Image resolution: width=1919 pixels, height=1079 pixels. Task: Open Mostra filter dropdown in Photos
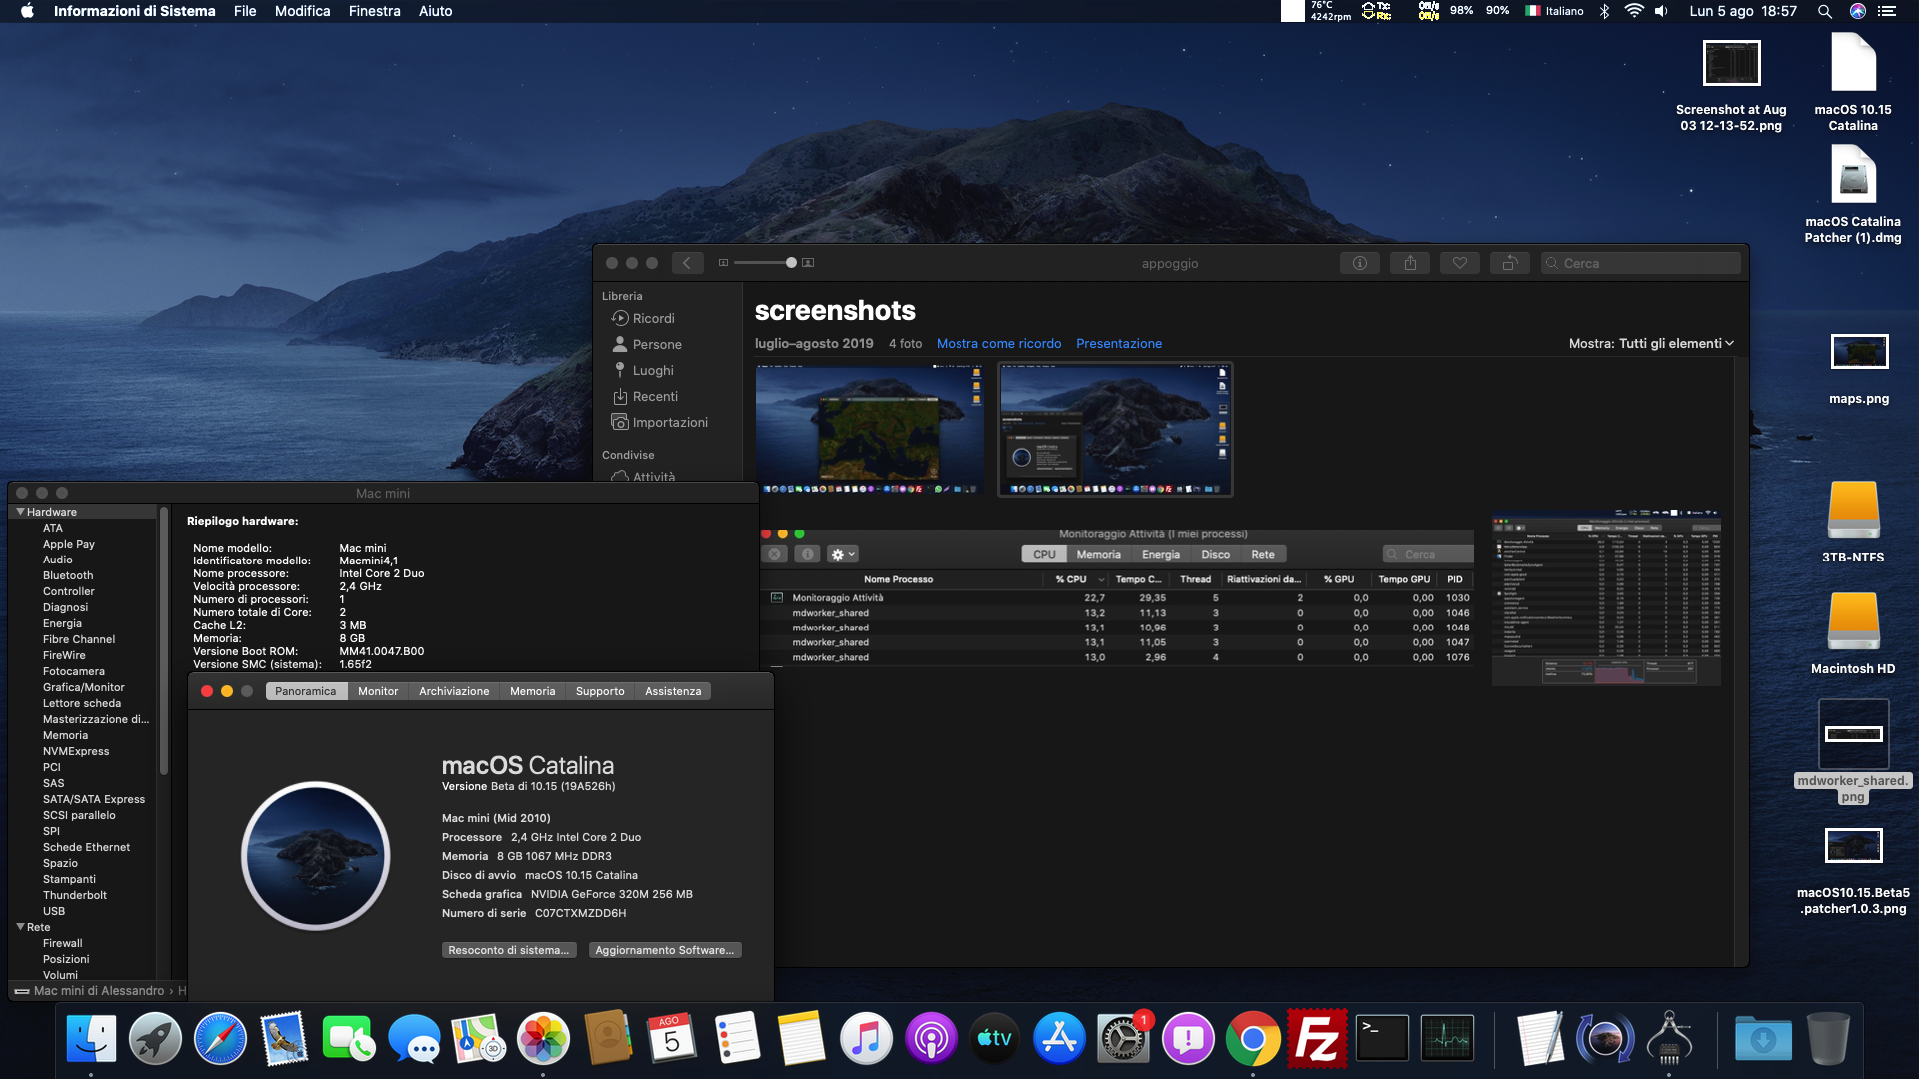tap(1651, 343)
